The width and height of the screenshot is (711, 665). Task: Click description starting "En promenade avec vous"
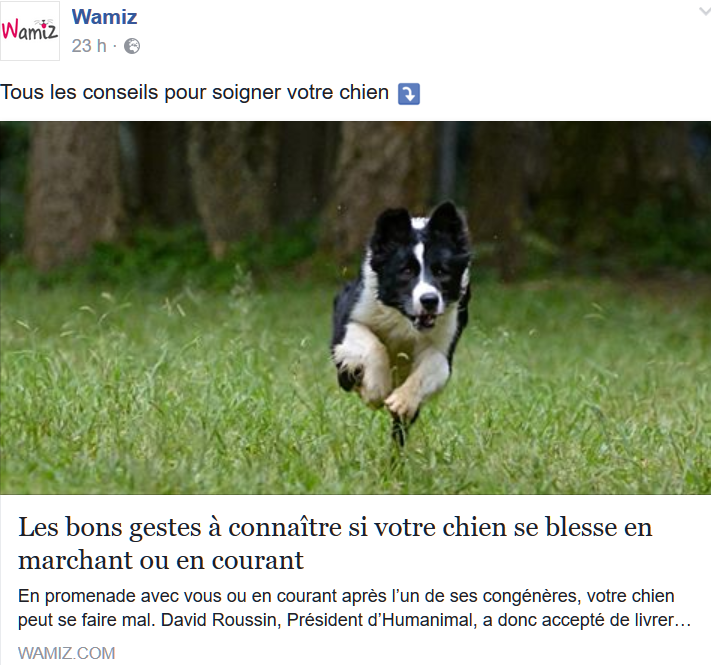coord(354,608)
